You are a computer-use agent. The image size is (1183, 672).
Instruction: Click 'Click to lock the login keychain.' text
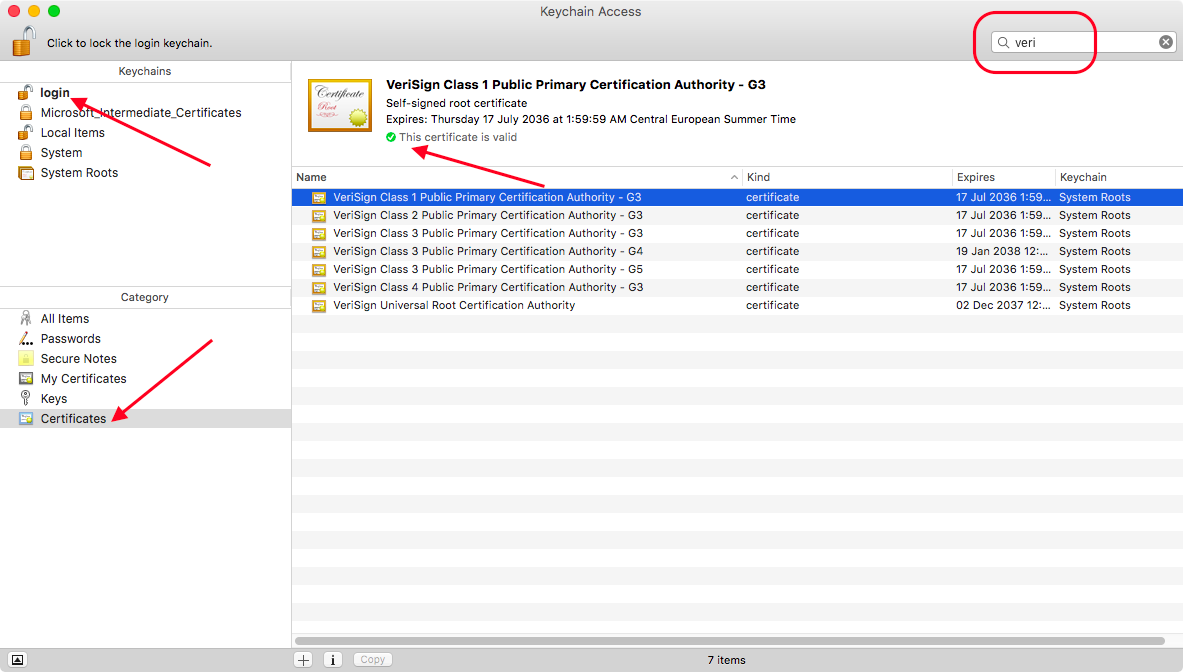point(130,43)
